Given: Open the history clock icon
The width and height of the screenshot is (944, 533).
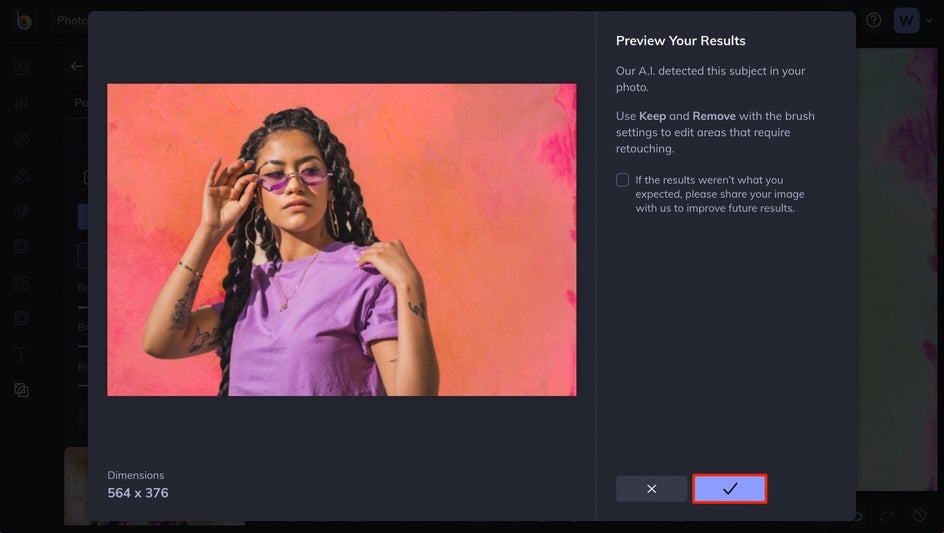Looking at the screenshot, I should tap(919, 515).
